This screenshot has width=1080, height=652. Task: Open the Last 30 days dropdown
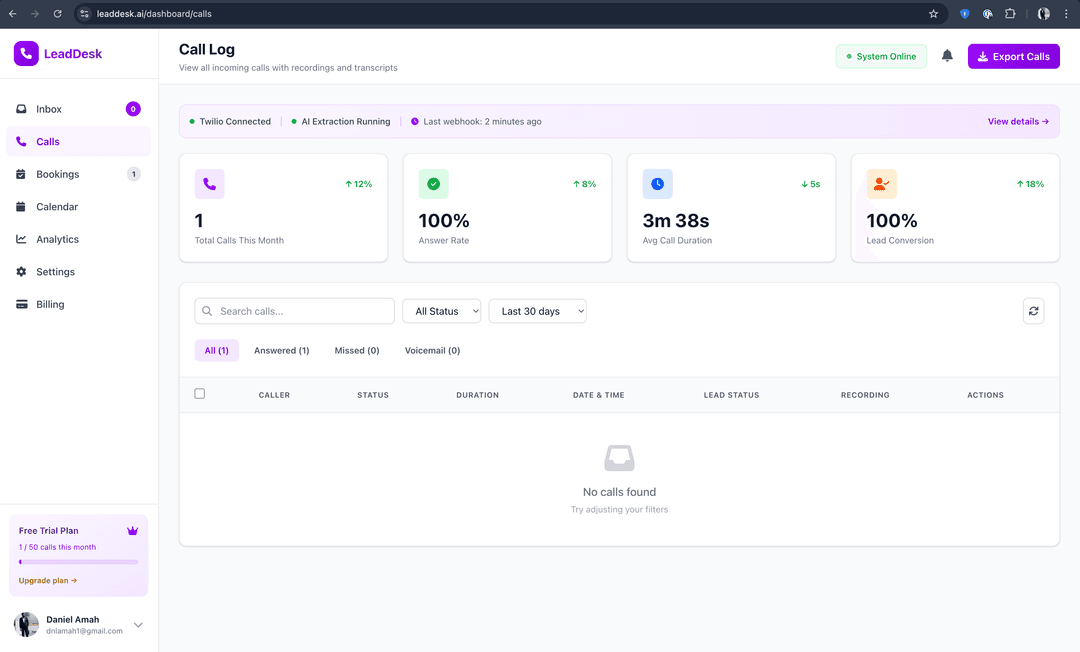pos(537,311)
